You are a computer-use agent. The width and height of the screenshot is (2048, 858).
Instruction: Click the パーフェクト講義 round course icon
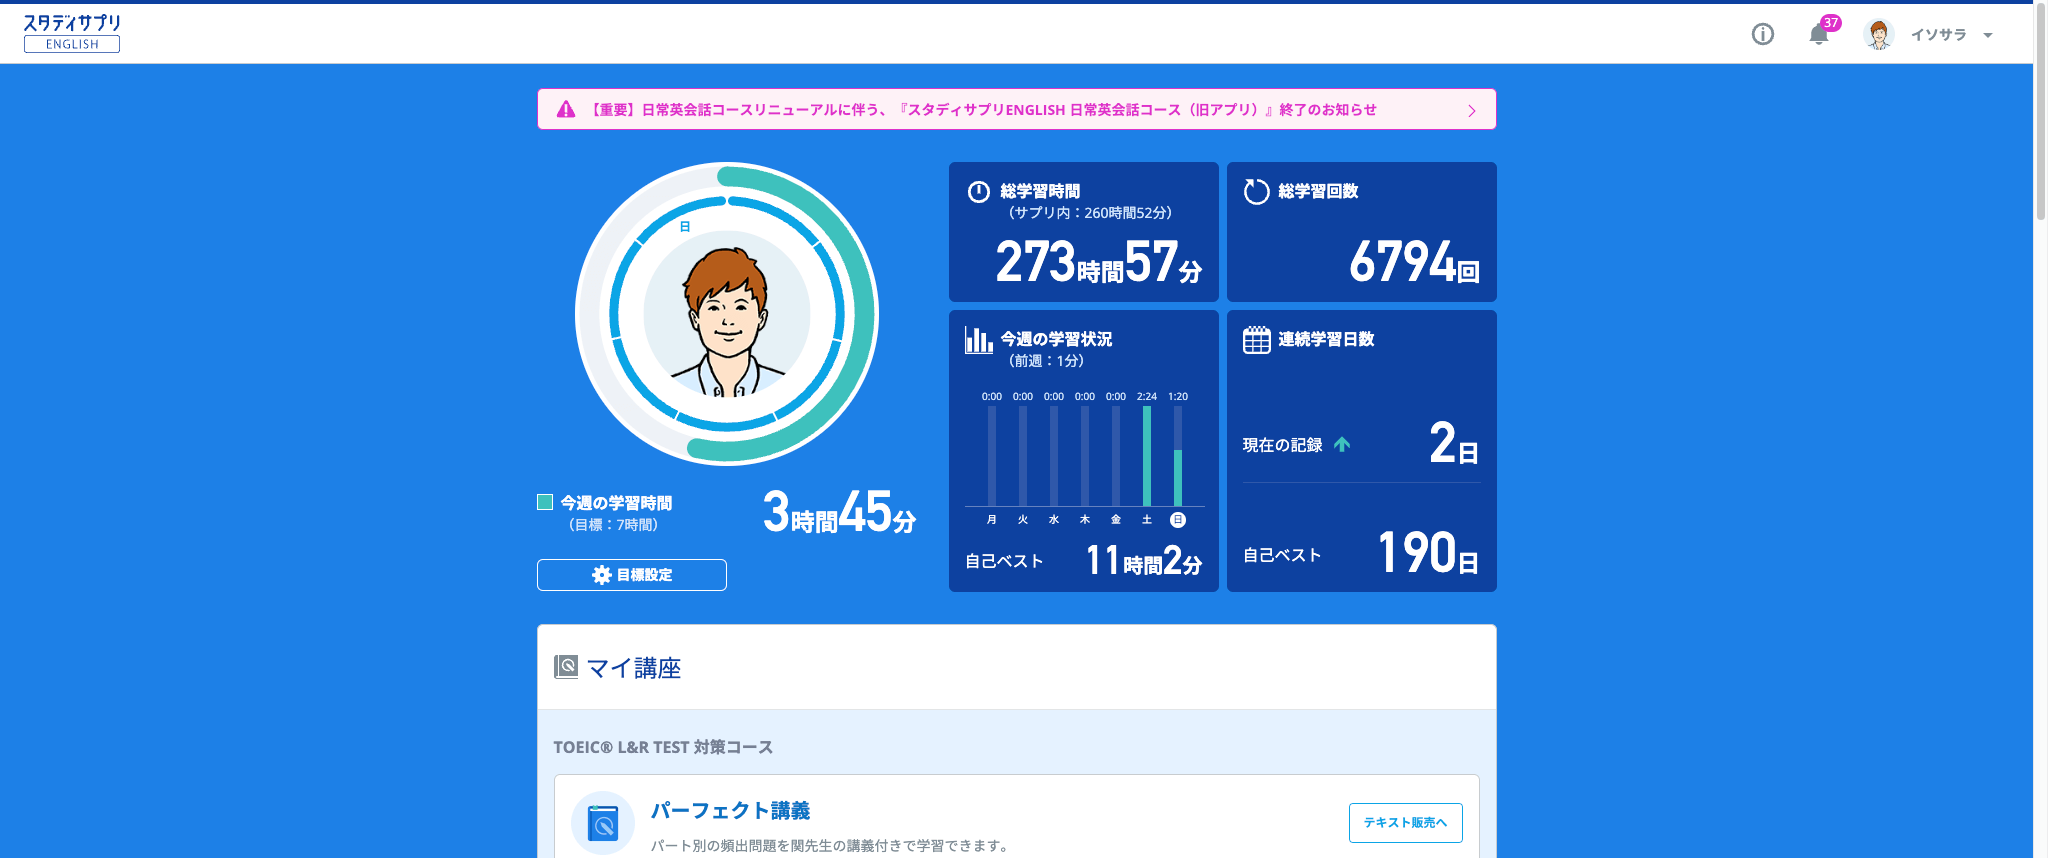pos(603,823)
